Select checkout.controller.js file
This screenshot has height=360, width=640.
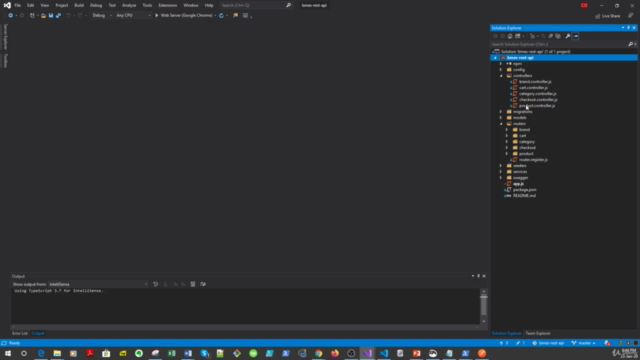[538, 100]
